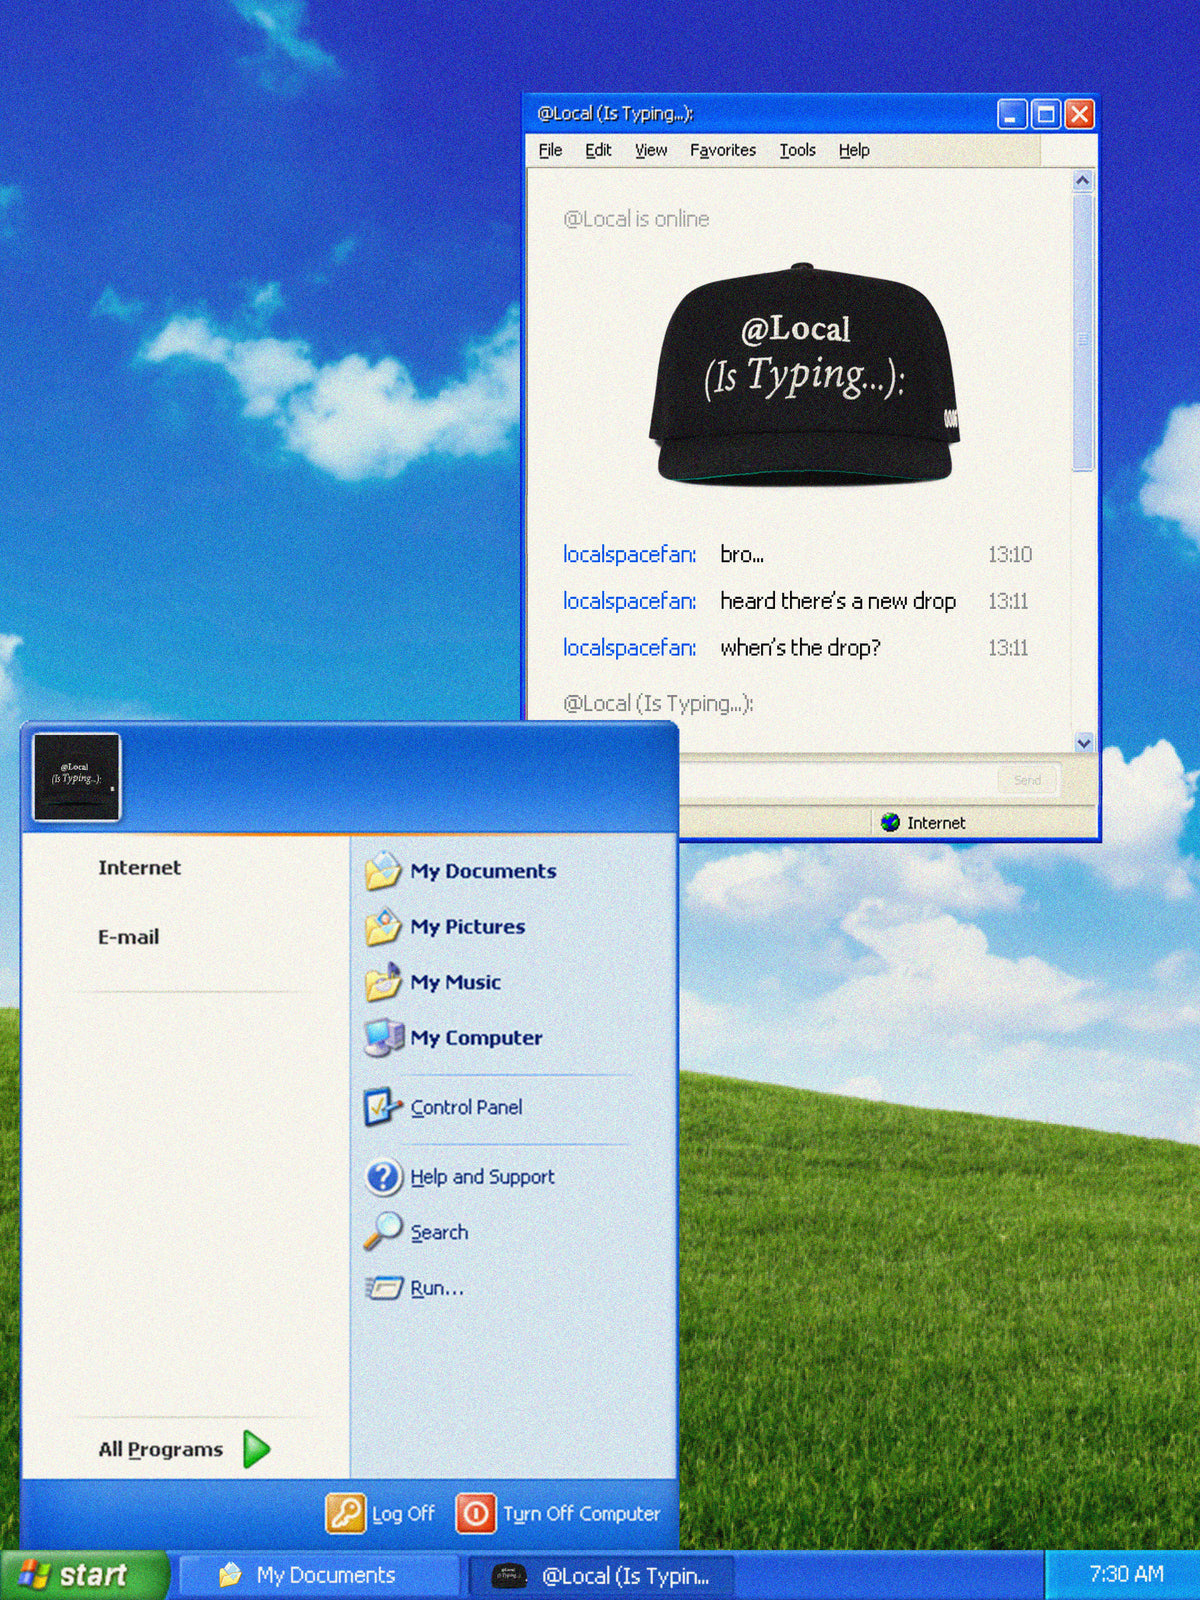Click the Windows flag on start button
The width and height of the screenshot is (1200, 1600).
click(34, 1574)
